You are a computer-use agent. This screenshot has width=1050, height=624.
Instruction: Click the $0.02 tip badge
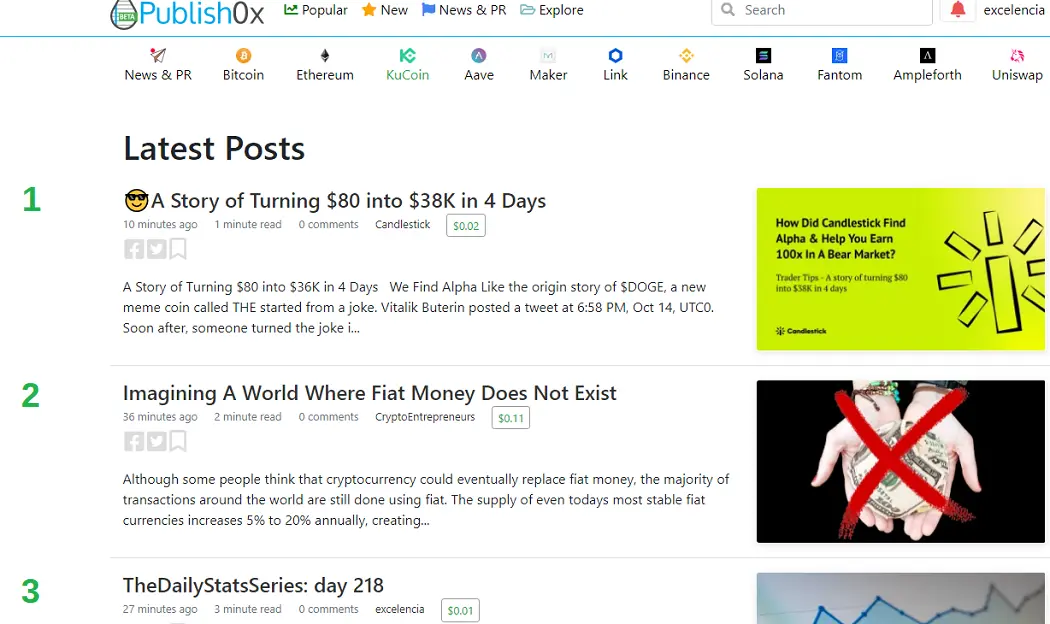pyautogui.click(x=466, y=226)
